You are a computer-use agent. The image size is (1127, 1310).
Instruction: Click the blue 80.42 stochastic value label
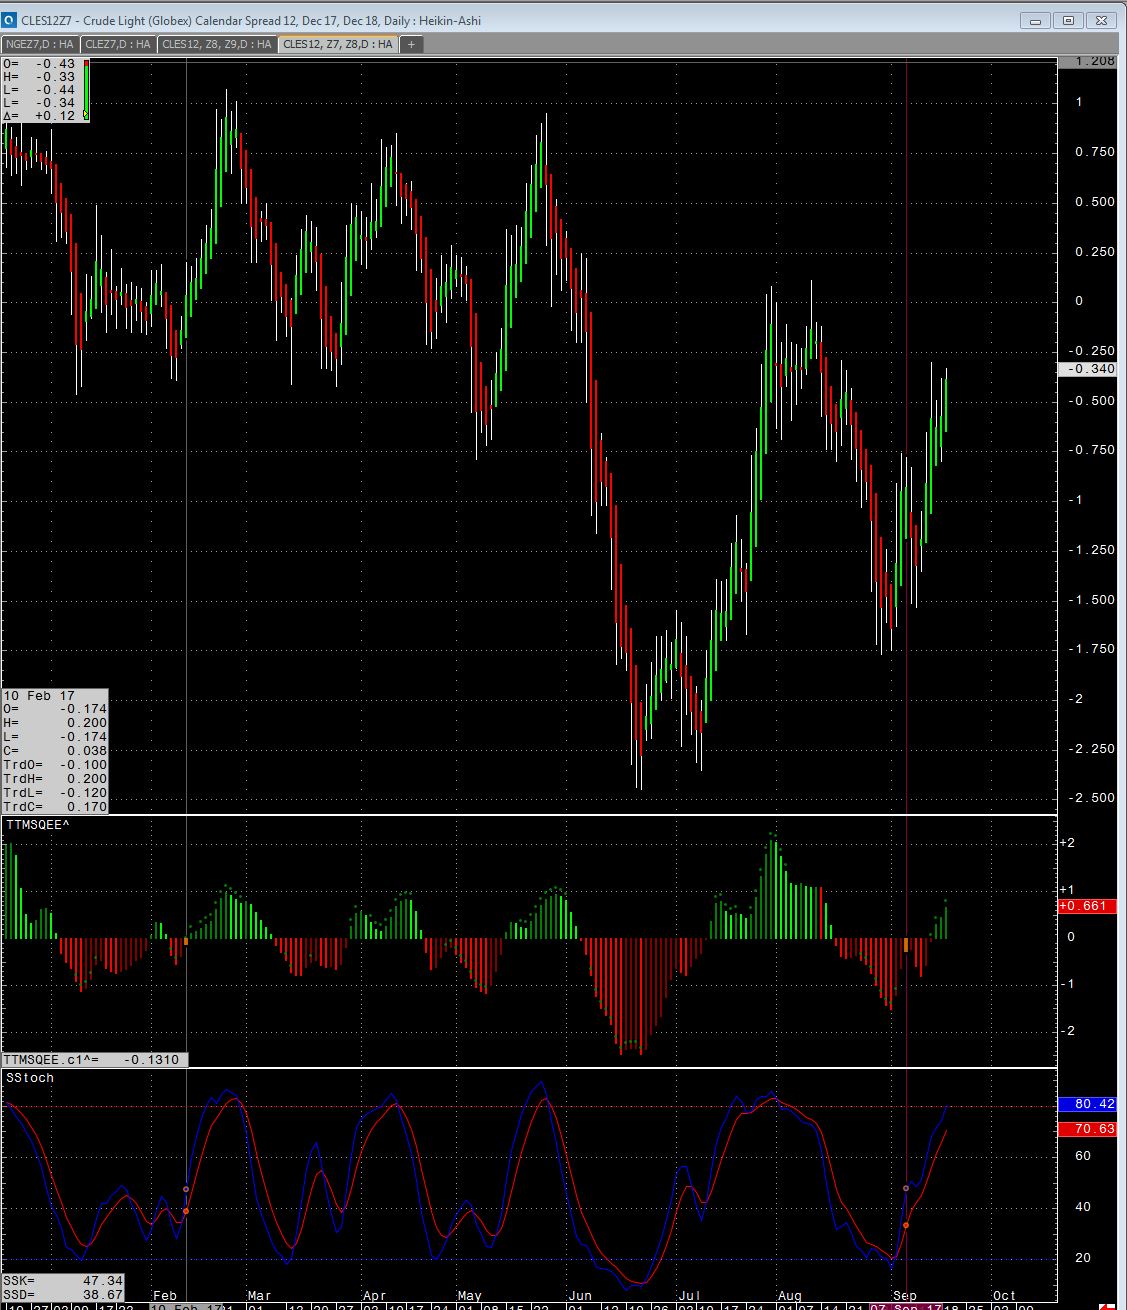pos(1087,1105)
